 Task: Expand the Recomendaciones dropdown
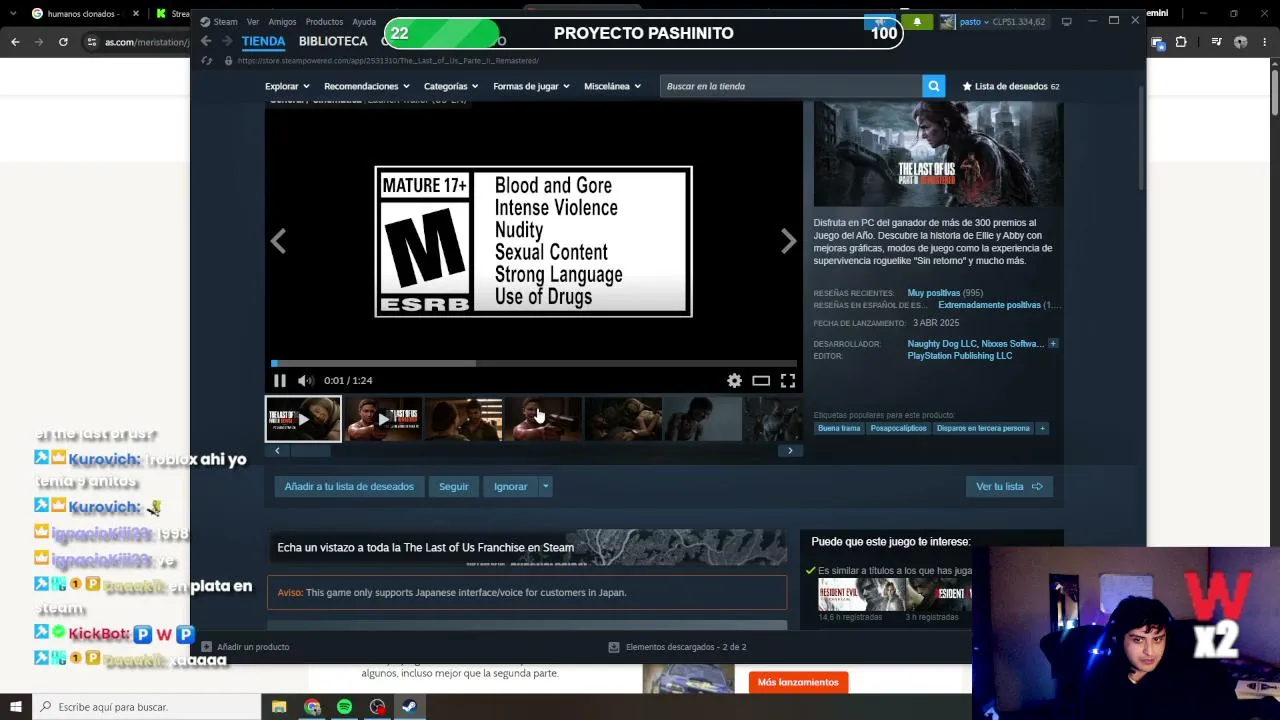(x=366, y=86)
